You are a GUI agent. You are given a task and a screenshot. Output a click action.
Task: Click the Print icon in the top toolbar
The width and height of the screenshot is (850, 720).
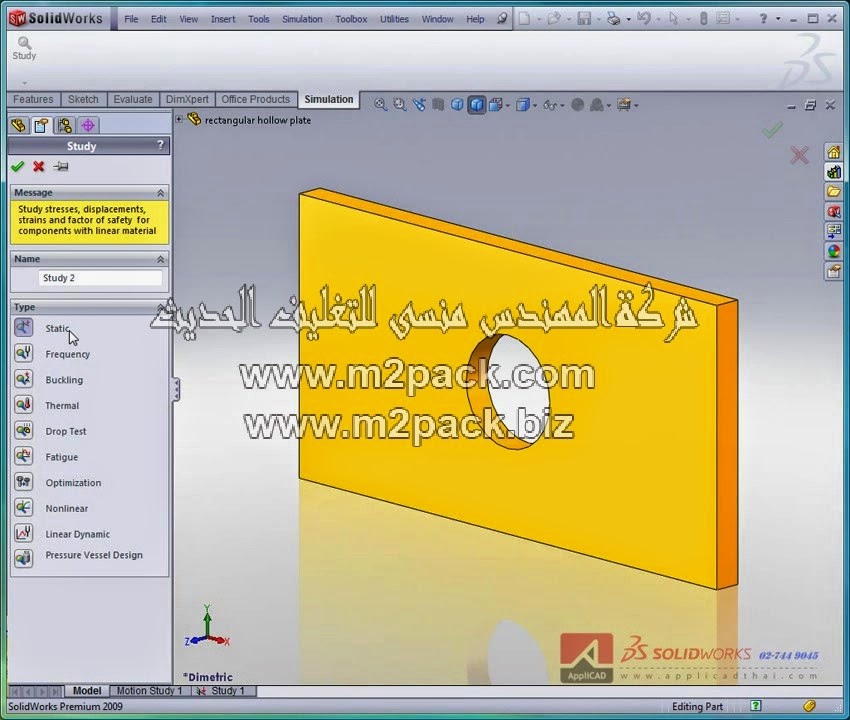point(614,19)
